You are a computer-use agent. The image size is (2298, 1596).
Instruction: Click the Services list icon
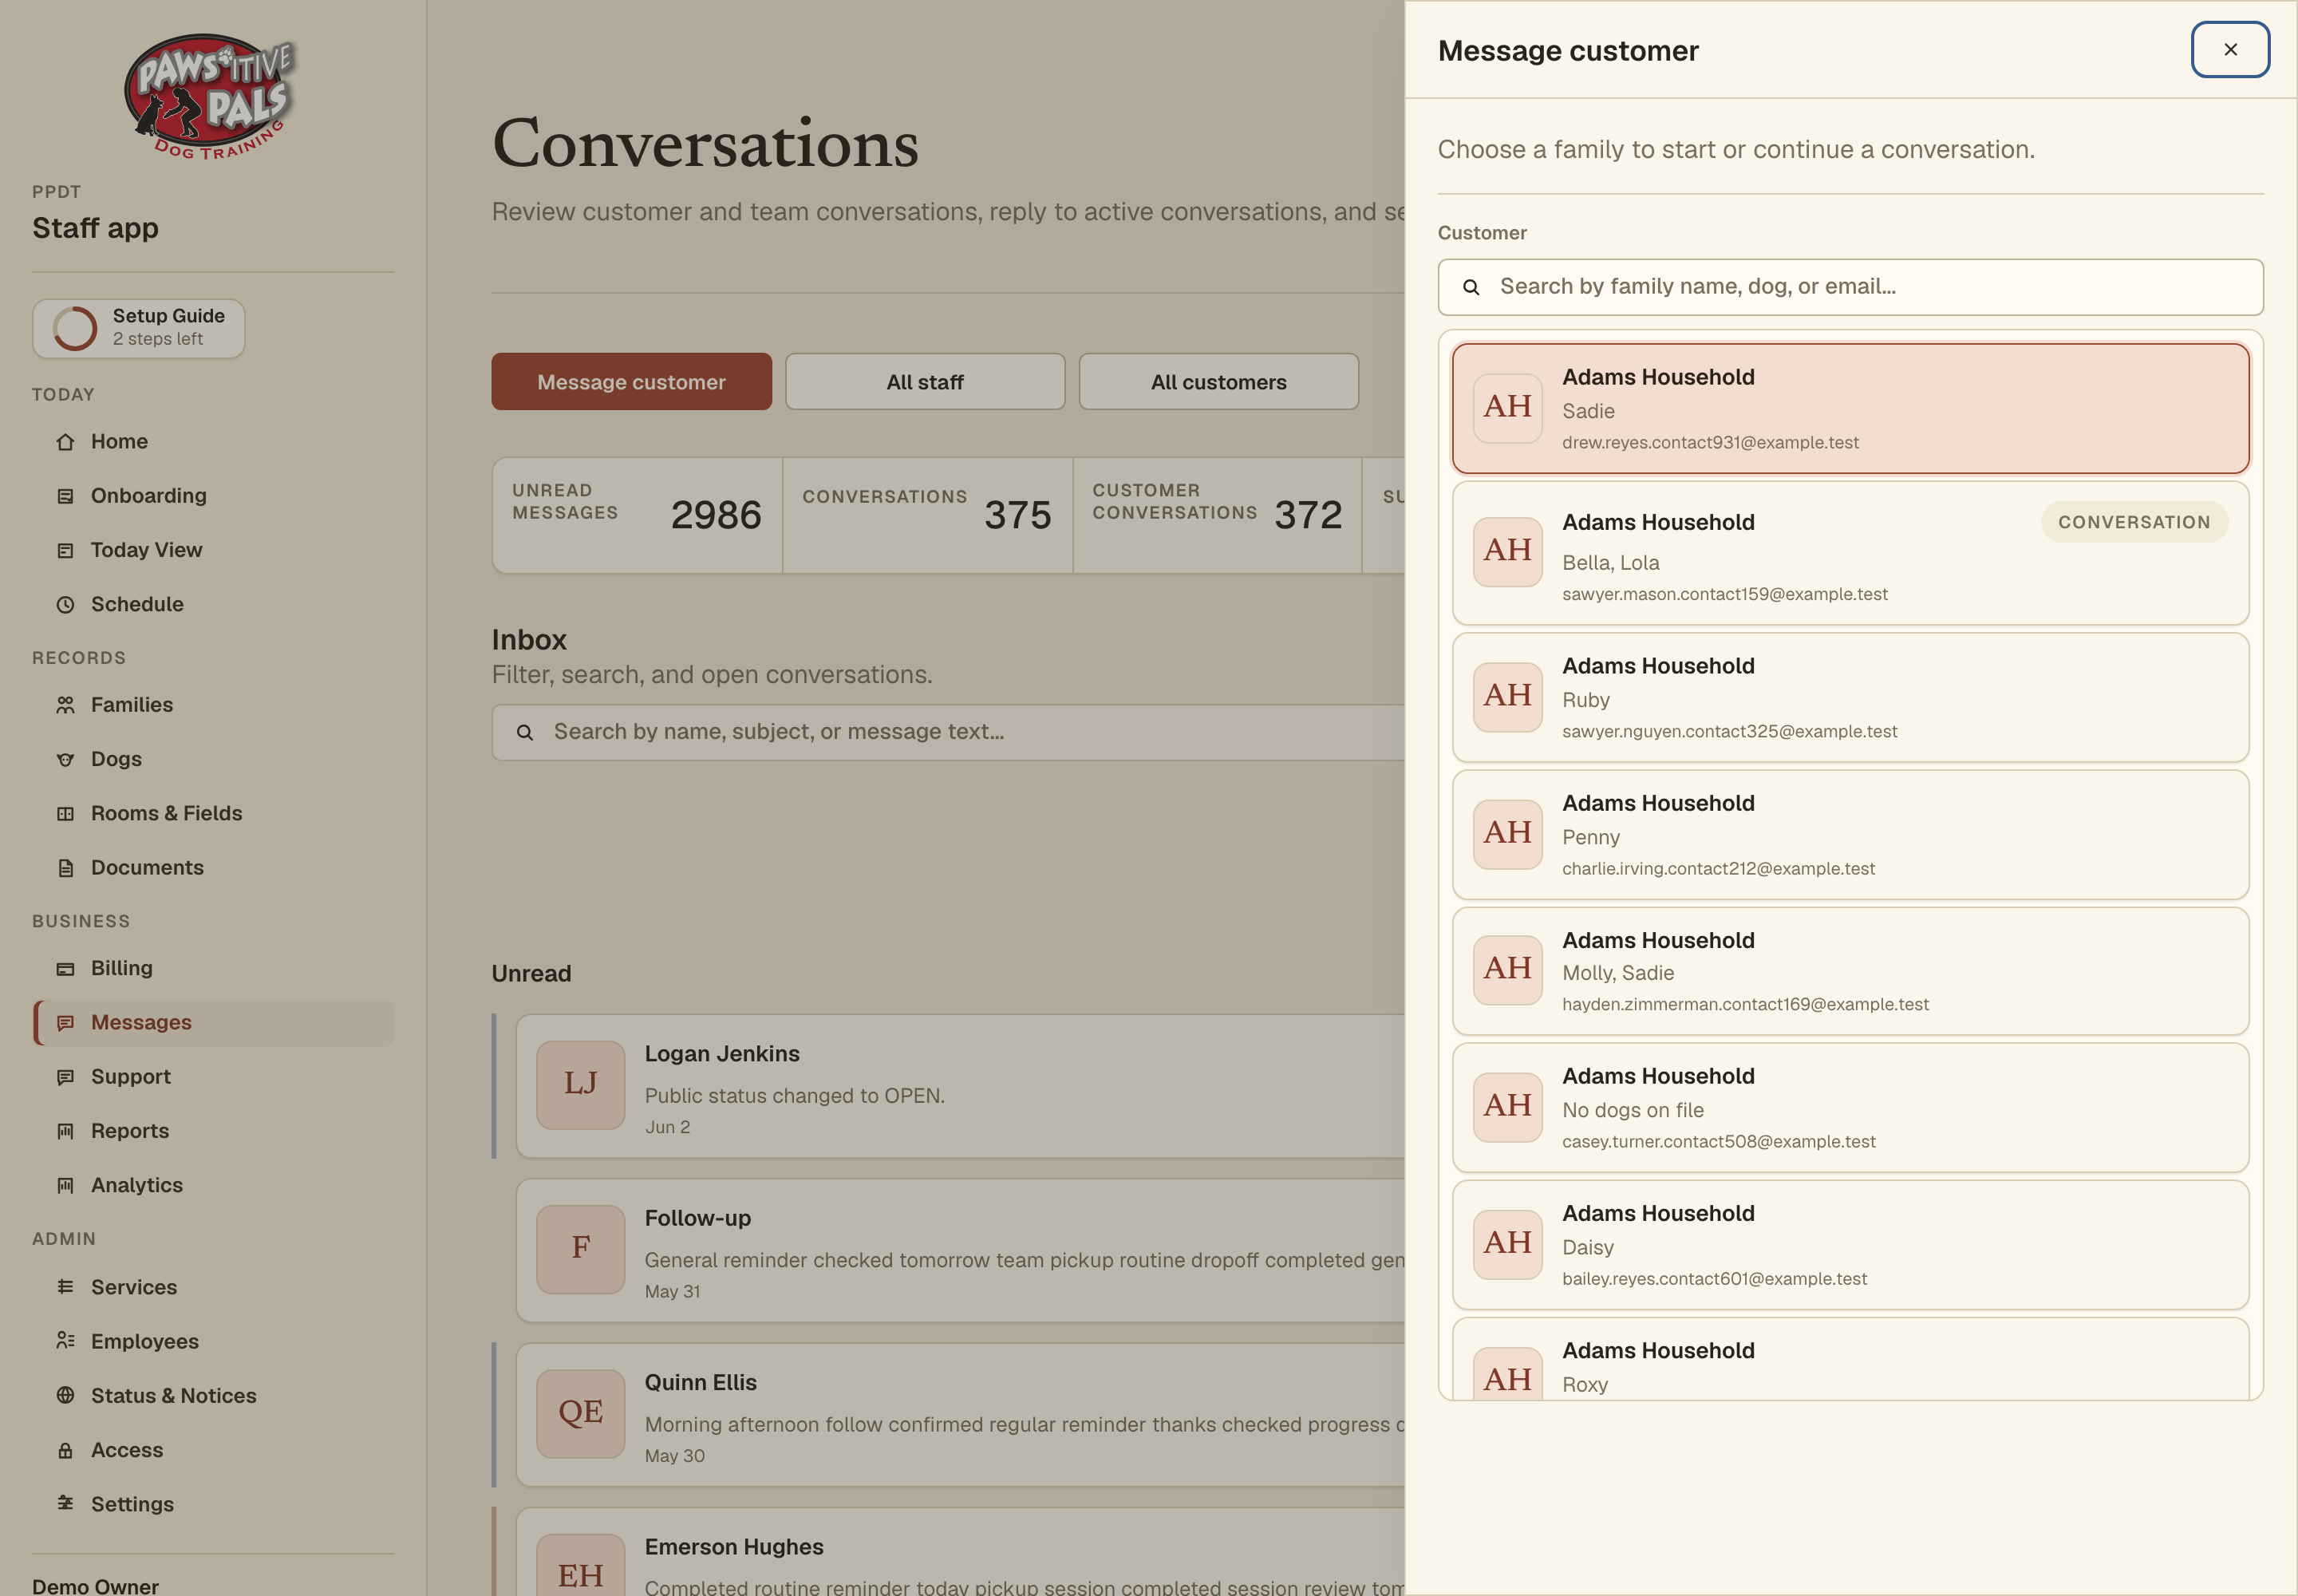(x=65, y=1287)
